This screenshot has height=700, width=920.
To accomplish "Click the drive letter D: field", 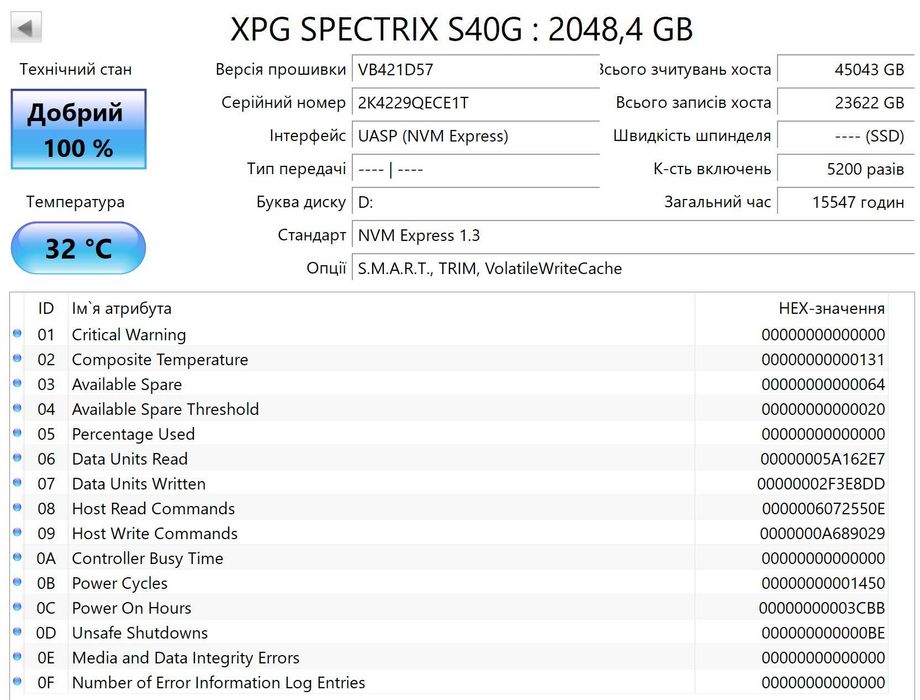I will [x=476, y=202].
